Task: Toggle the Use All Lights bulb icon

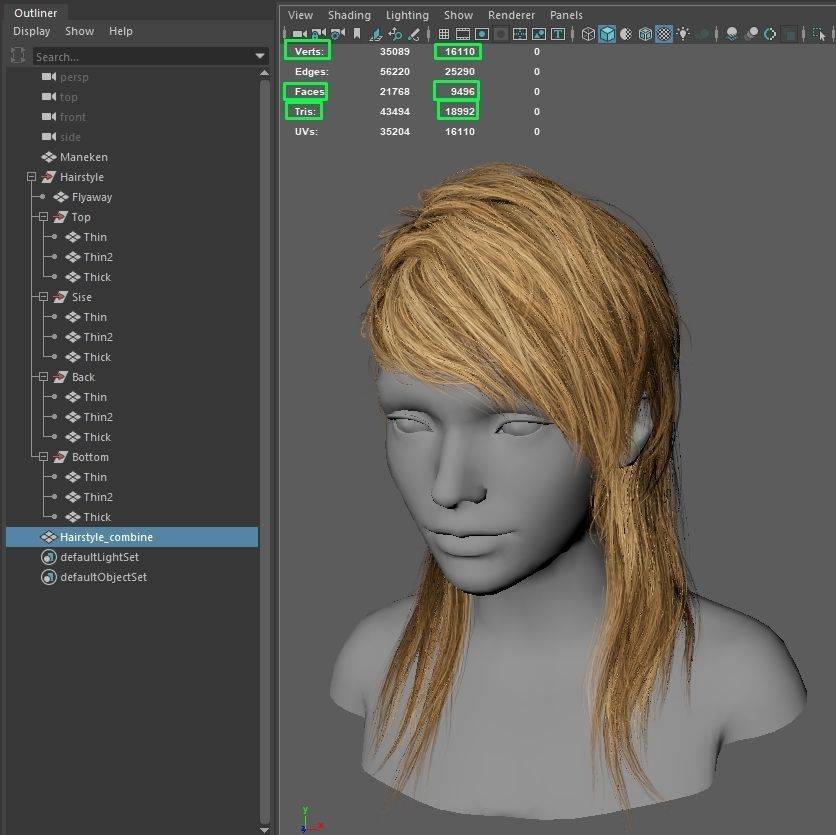Action: tap(683, 34)
